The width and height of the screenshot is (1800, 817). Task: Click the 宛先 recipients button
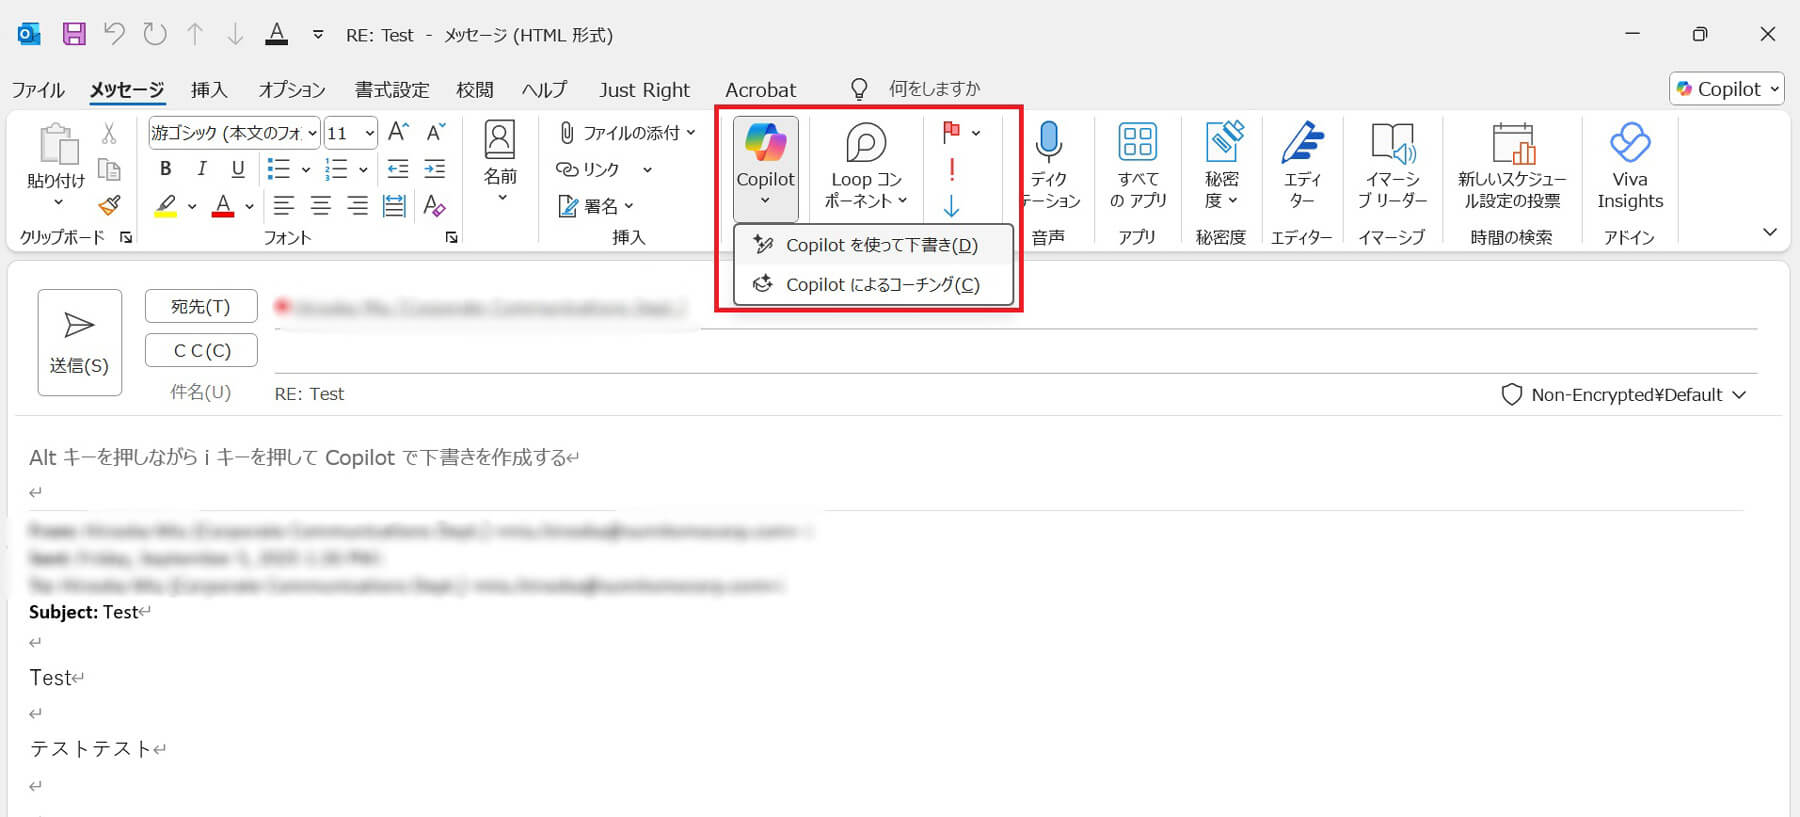click(x=201, y=307)
